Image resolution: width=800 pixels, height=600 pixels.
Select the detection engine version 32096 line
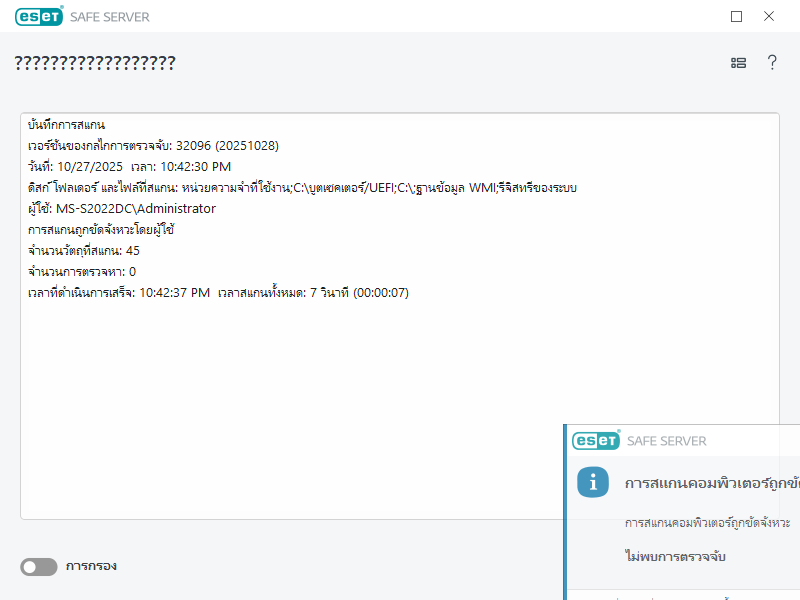pyautogui.click(x=153, y=146)
